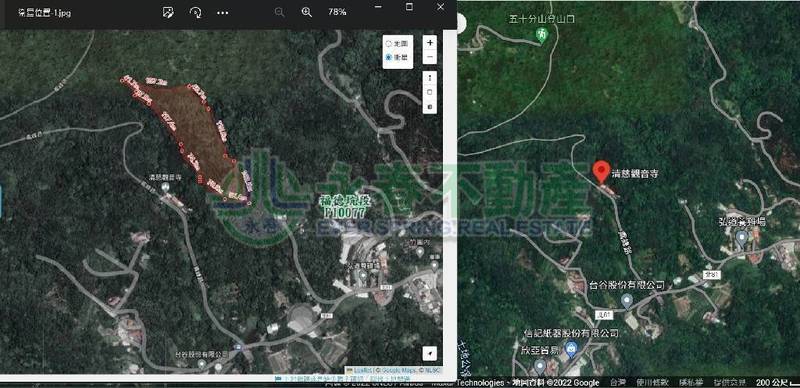Click the filled square map tool icon
Screen dimensions: 800x388
pos(430,107)
